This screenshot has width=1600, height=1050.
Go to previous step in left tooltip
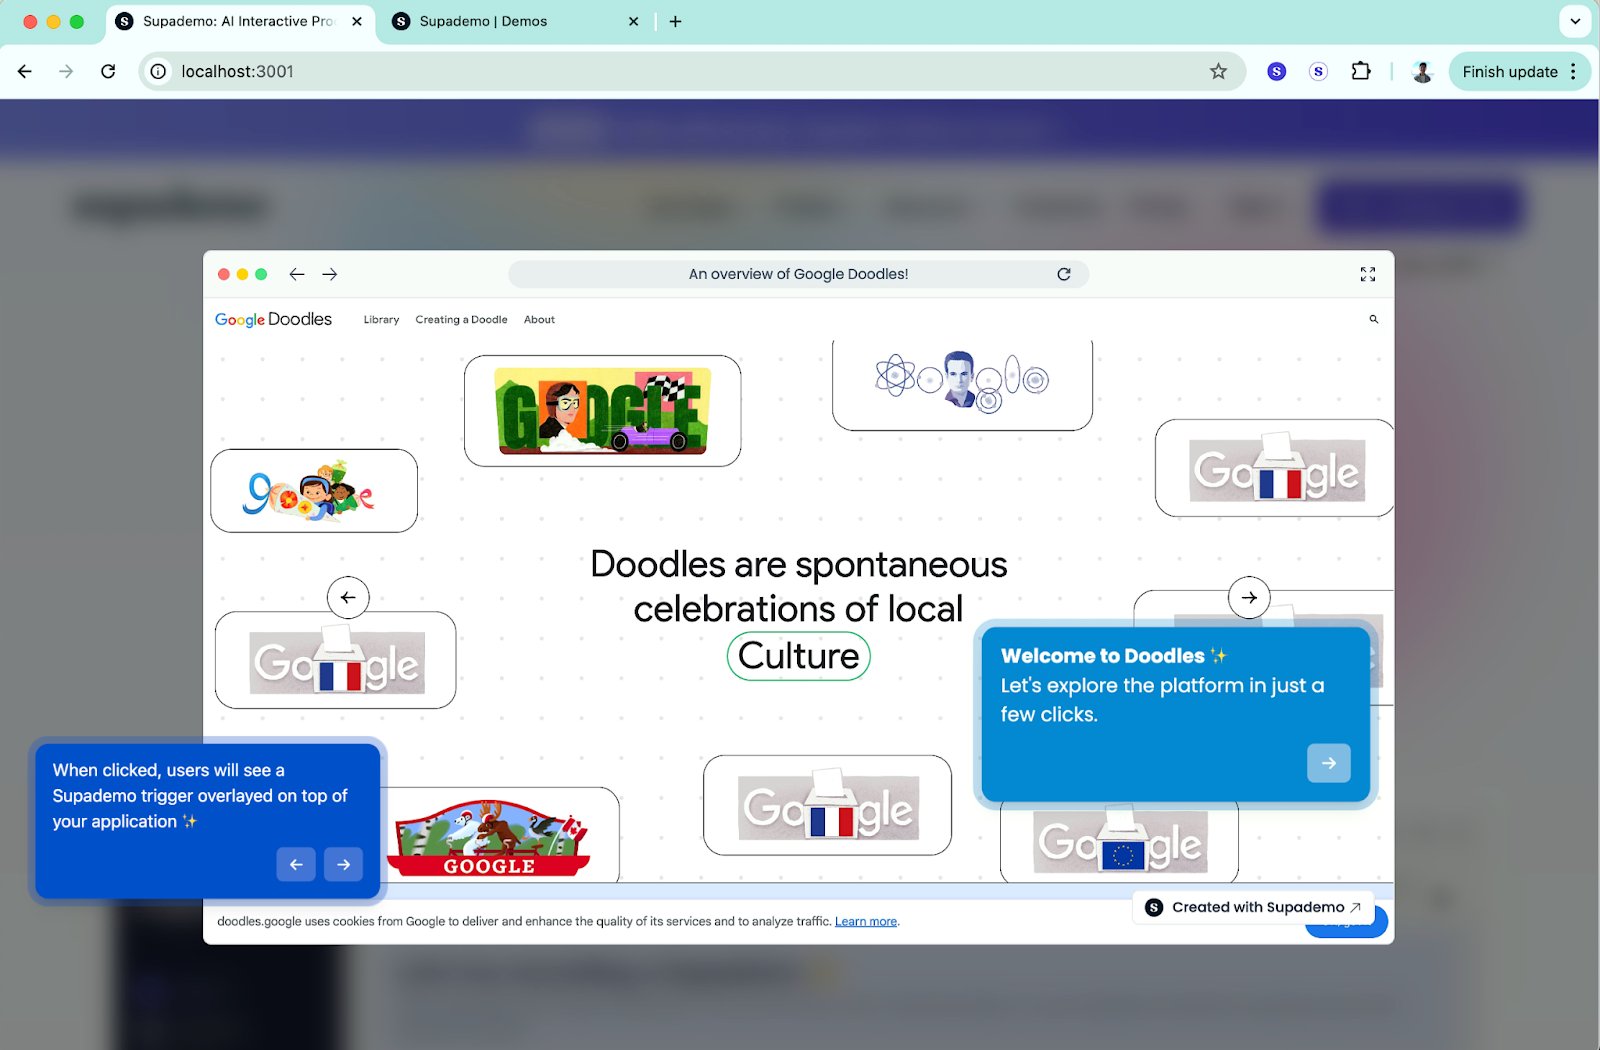(x=296, y=864)
